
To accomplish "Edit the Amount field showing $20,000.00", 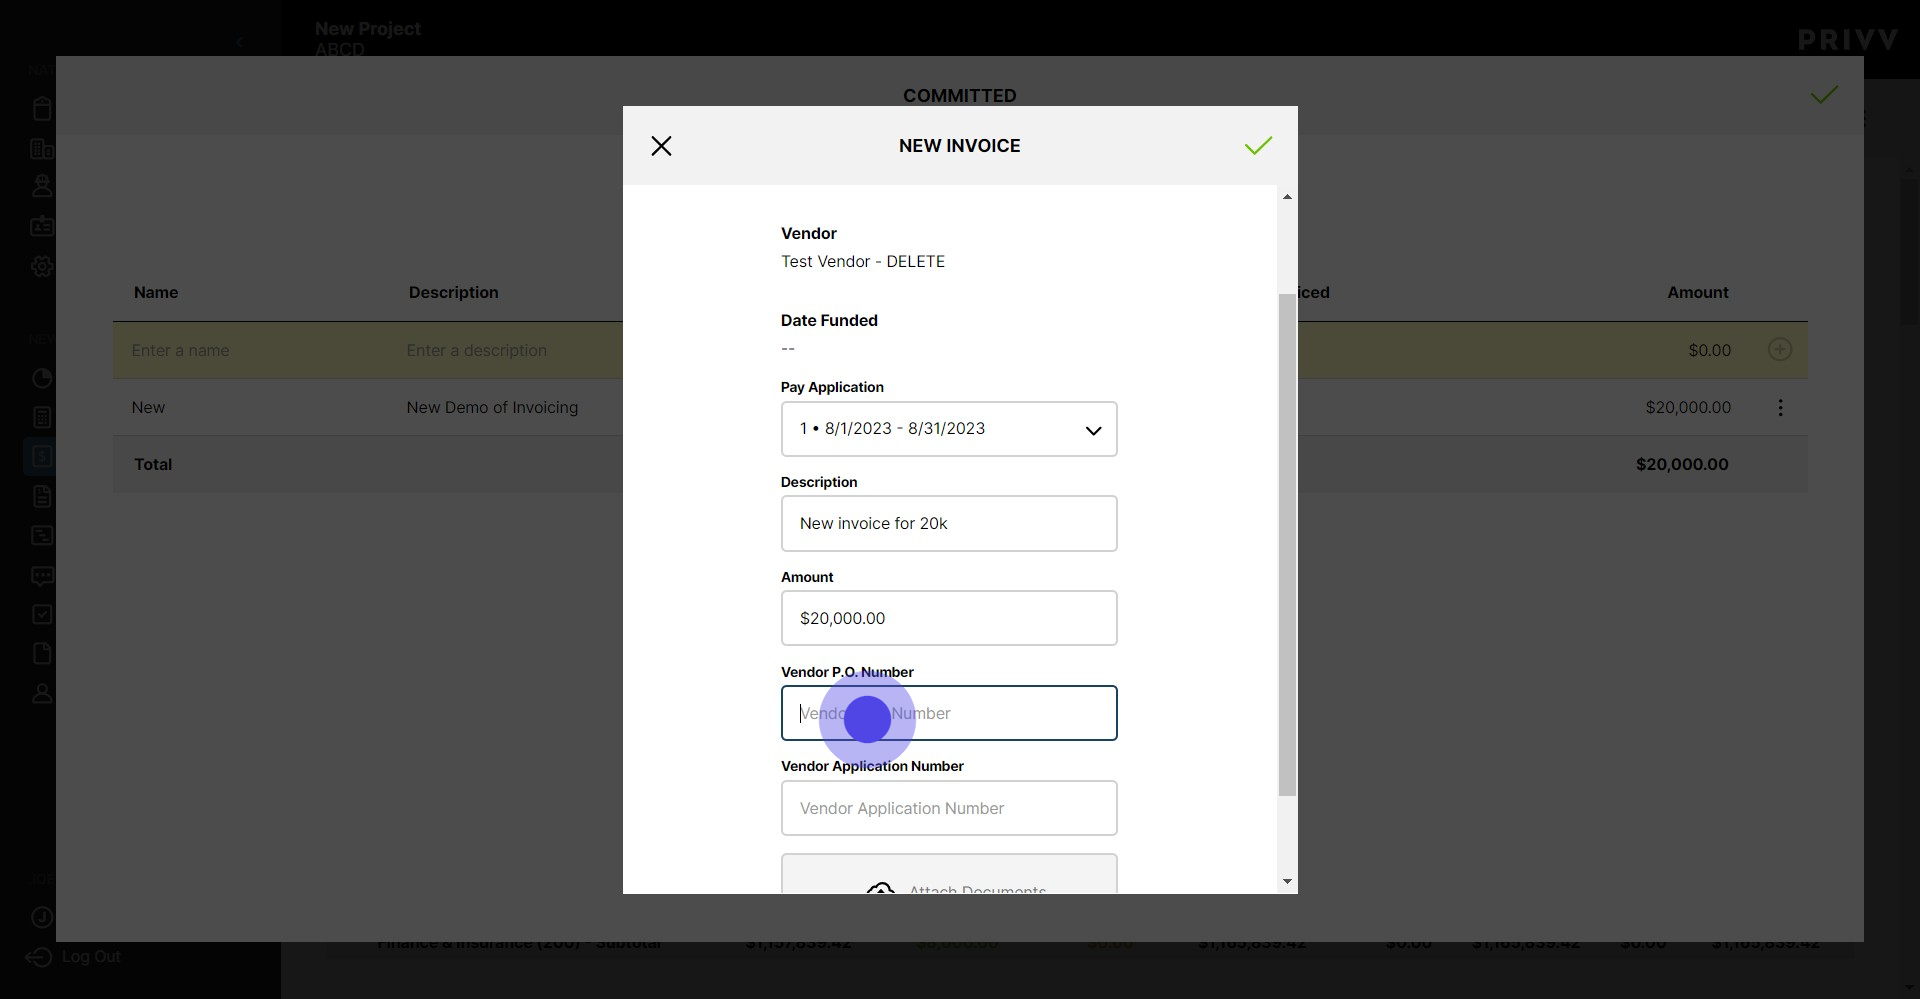I will pyautogui.click(x=949, y=618).
